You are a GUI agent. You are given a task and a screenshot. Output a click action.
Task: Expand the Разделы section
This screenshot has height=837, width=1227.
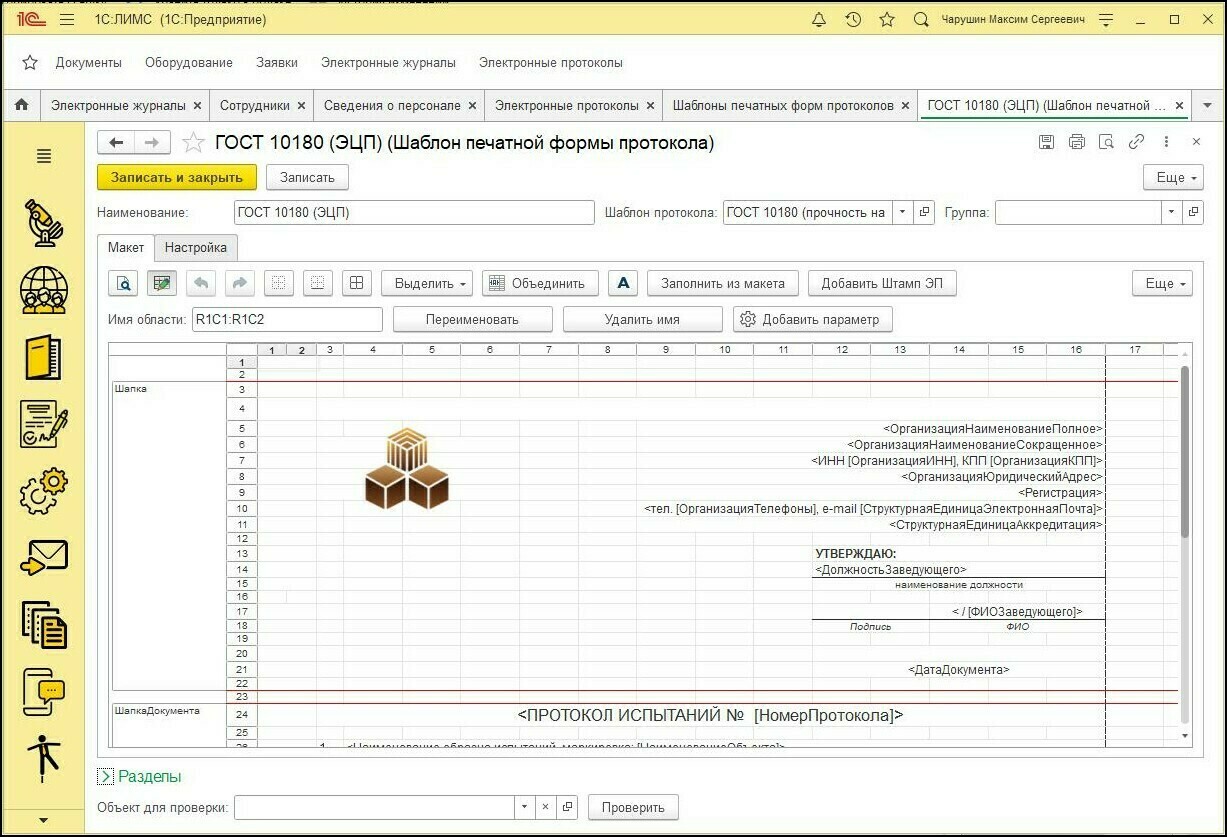(x=106, y=776)
